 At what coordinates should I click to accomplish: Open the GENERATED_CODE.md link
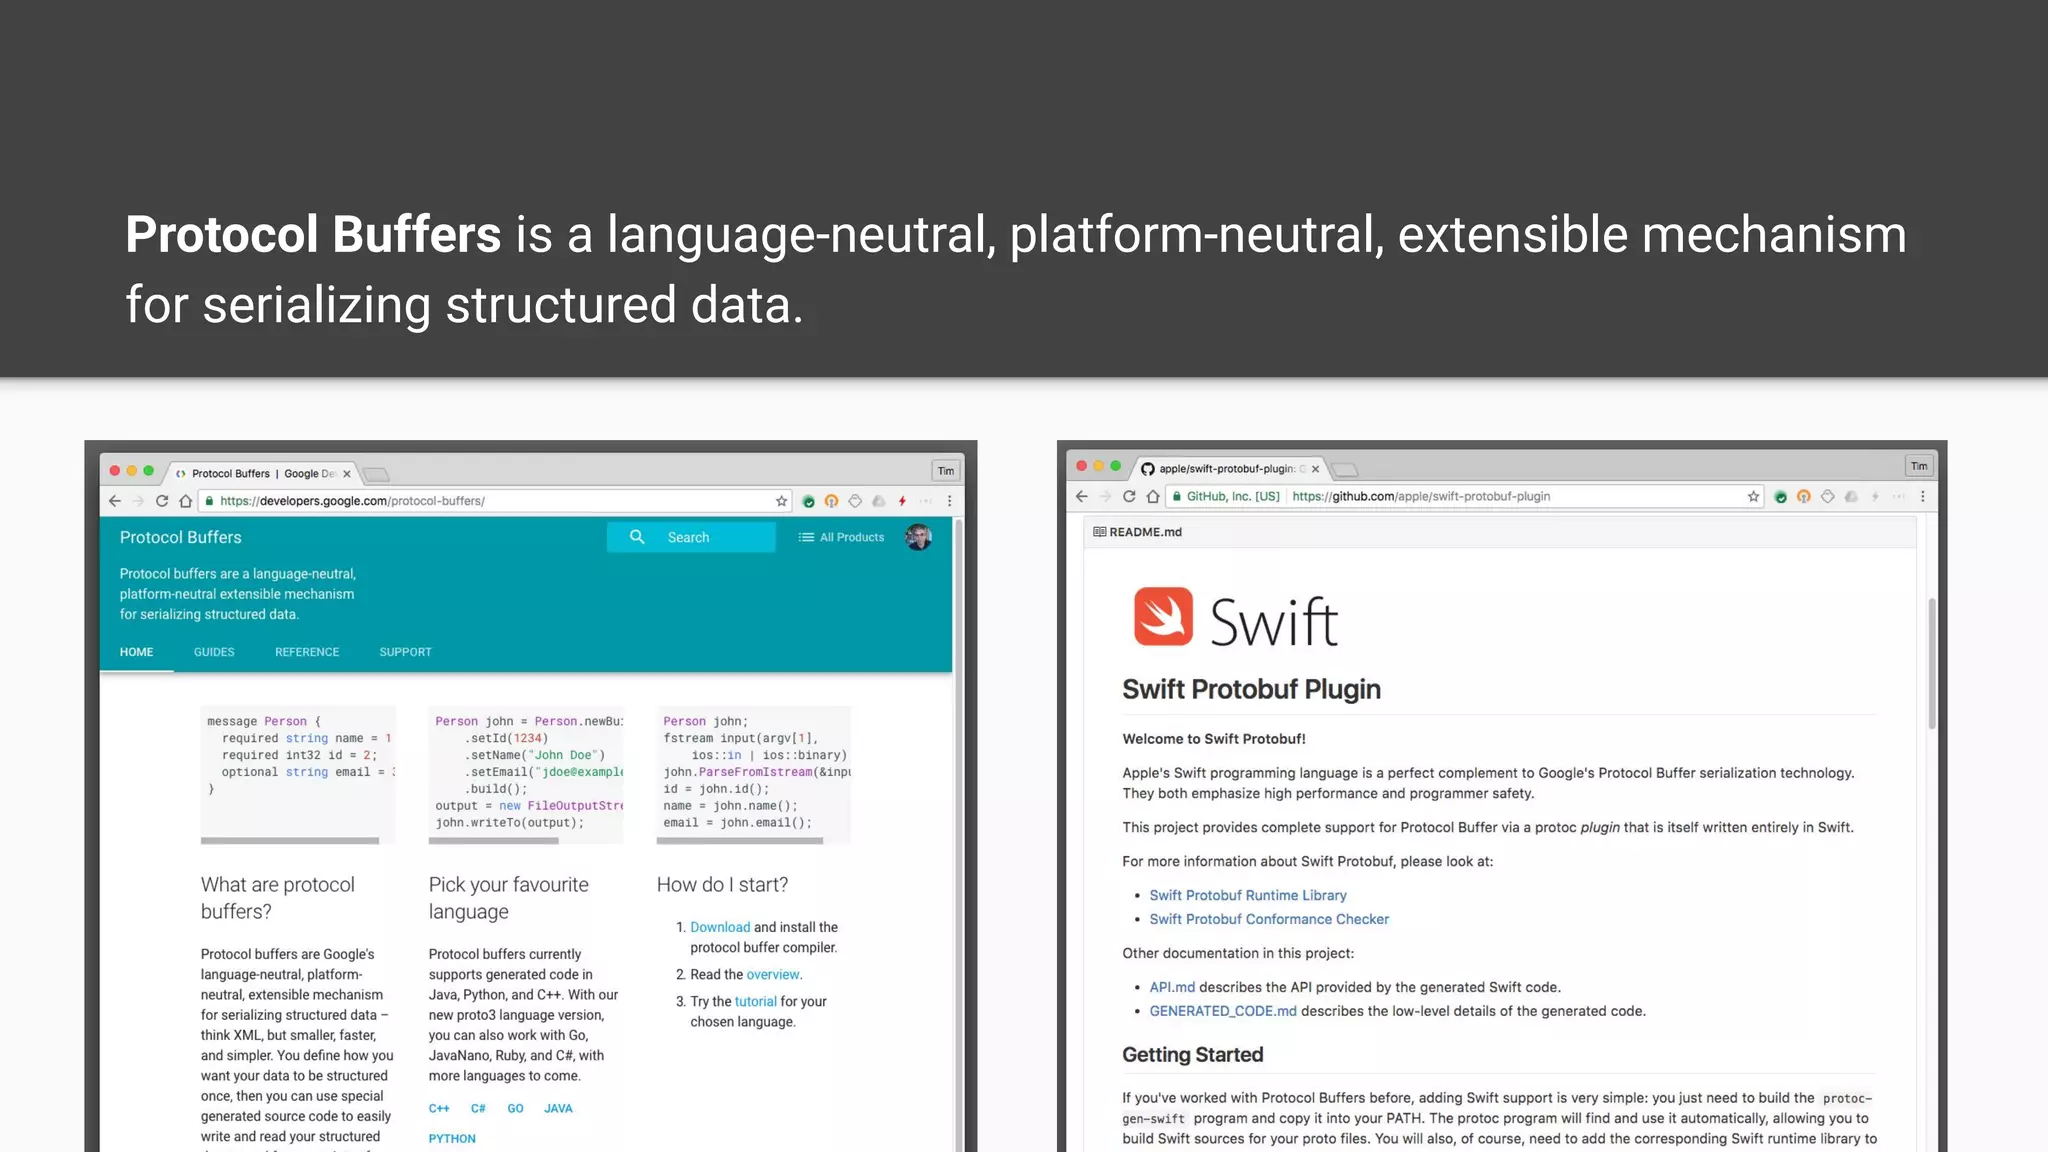click(x=1223, y=1011)
